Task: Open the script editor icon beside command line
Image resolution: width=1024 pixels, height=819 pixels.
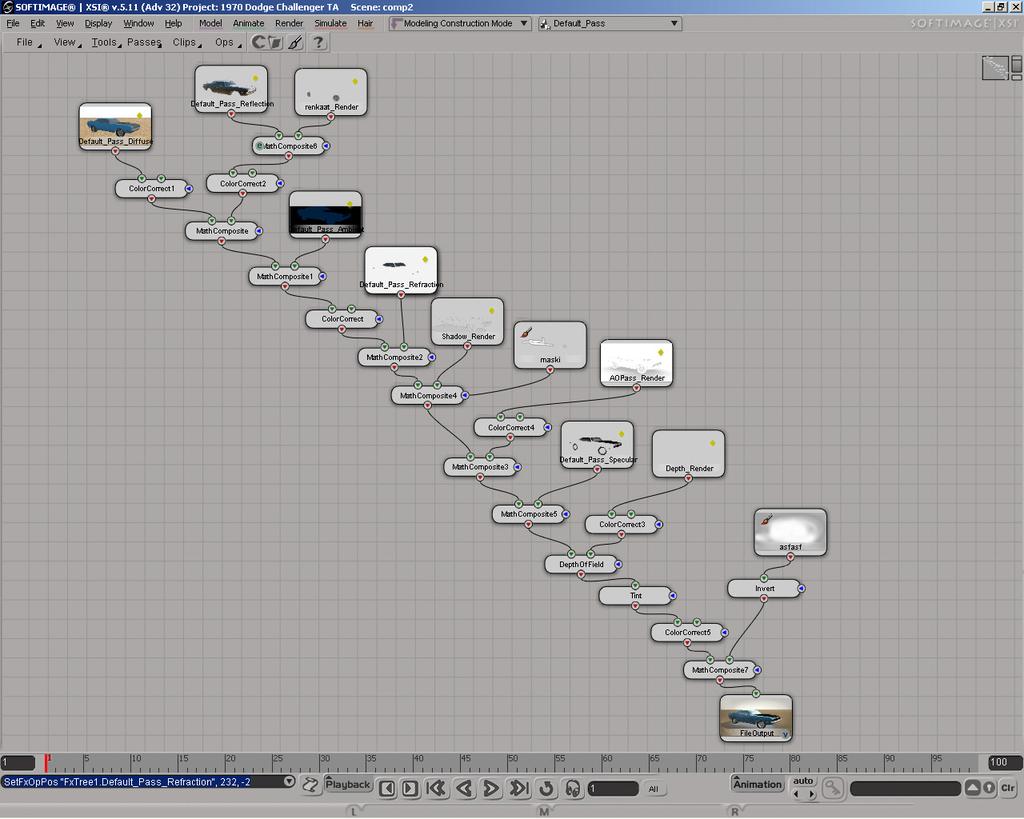Action: [x=310, y=785]
